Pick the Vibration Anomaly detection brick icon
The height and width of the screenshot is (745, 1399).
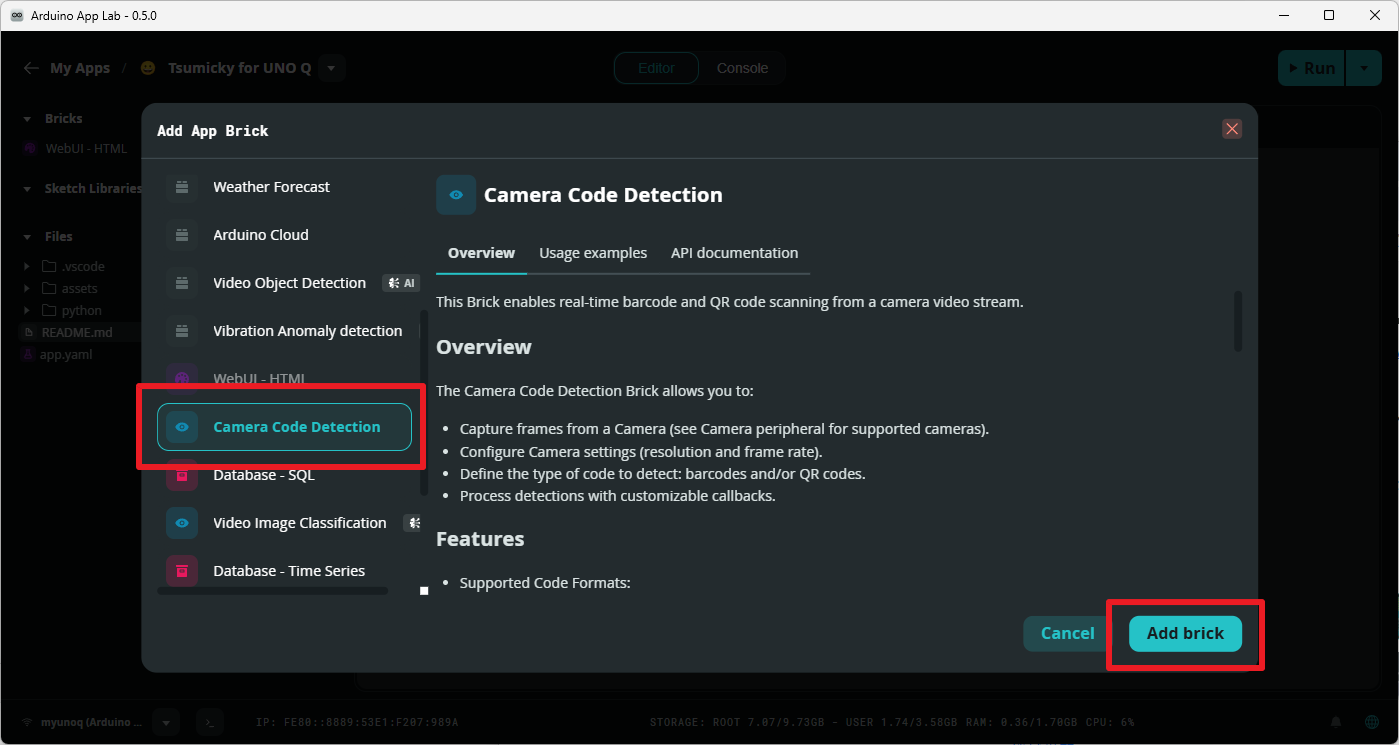[x=182, y=331]
